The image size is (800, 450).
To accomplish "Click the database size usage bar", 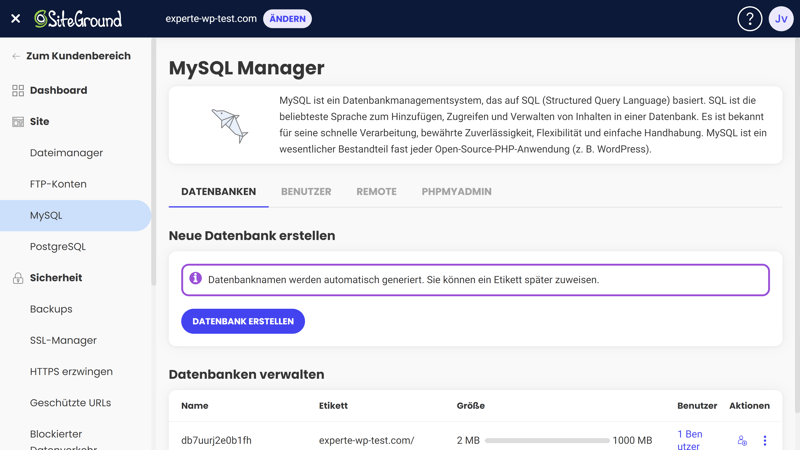I will pos(547,440).
